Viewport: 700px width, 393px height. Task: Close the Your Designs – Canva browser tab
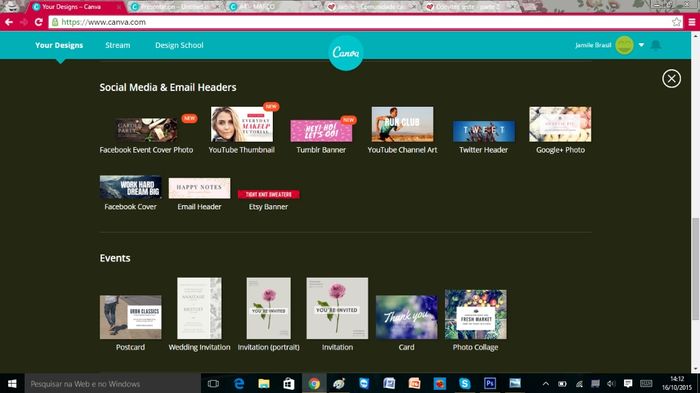(119, 7)
